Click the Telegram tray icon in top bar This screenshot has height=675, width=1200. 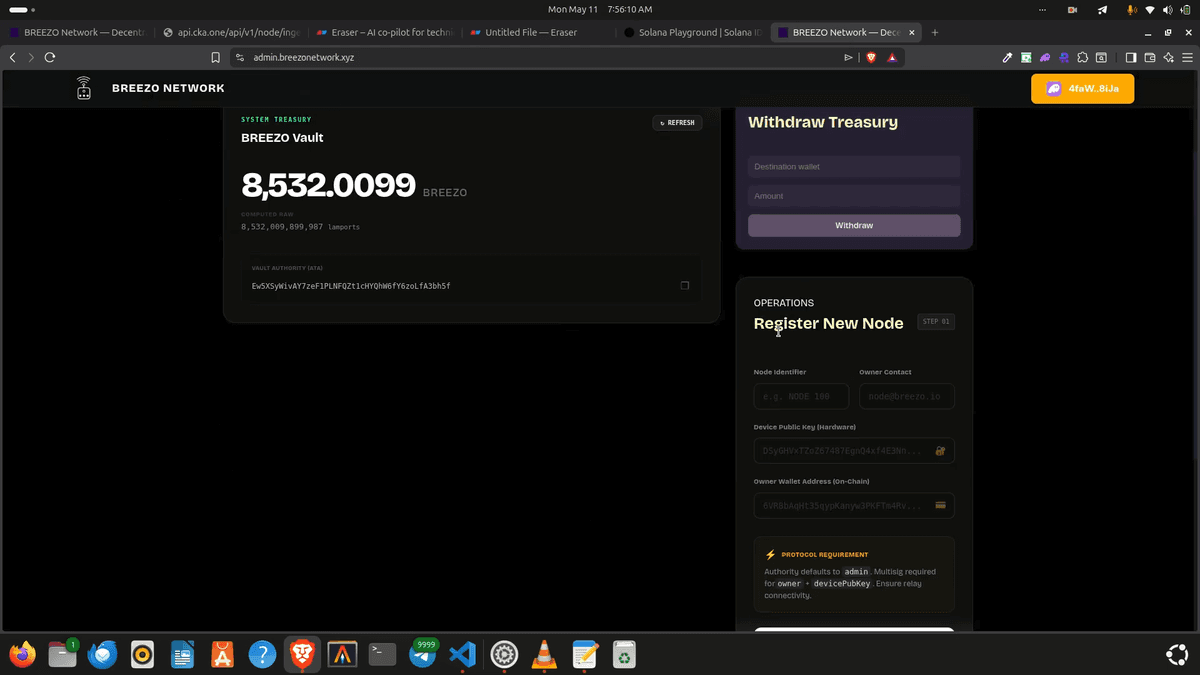(x=1102, y=9)
